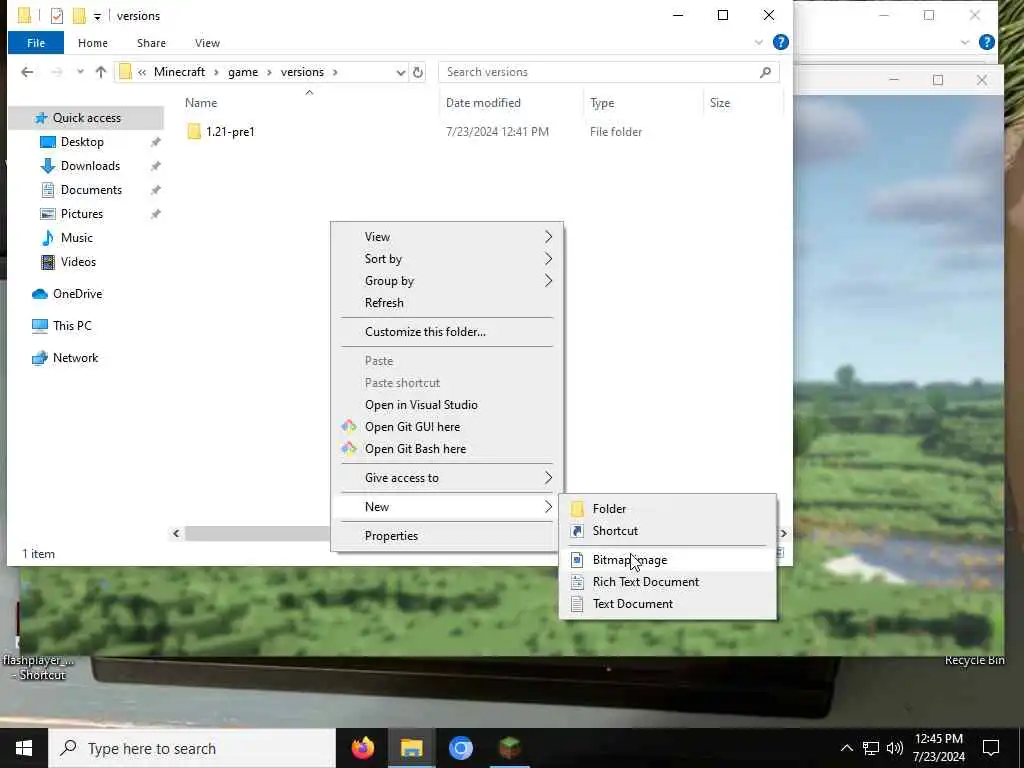
Task: Open the Windows Start menu
Action: (24, 748)
